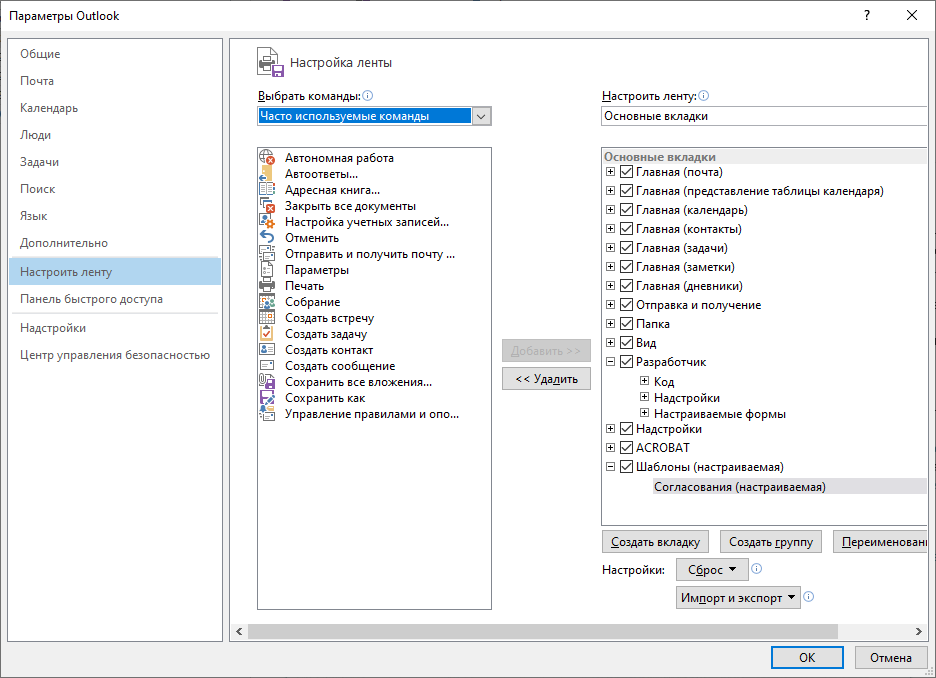Click the scrollbar left arrow
Viewport: 936px width, 678px height.
[239, 631]
